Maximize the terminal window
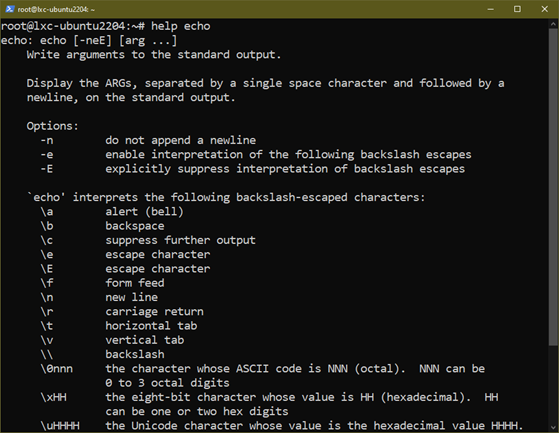This screenshot has height=433, width=559. [x=517, y=9]
